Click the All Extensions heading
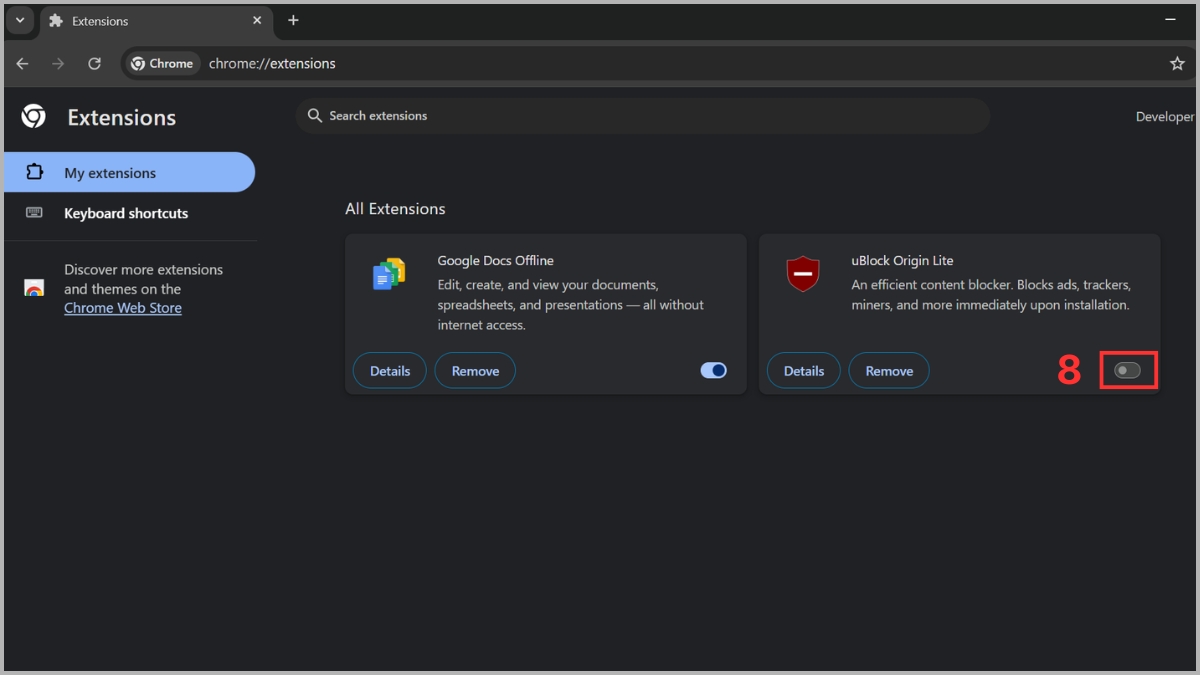 [x=395, y=209]
